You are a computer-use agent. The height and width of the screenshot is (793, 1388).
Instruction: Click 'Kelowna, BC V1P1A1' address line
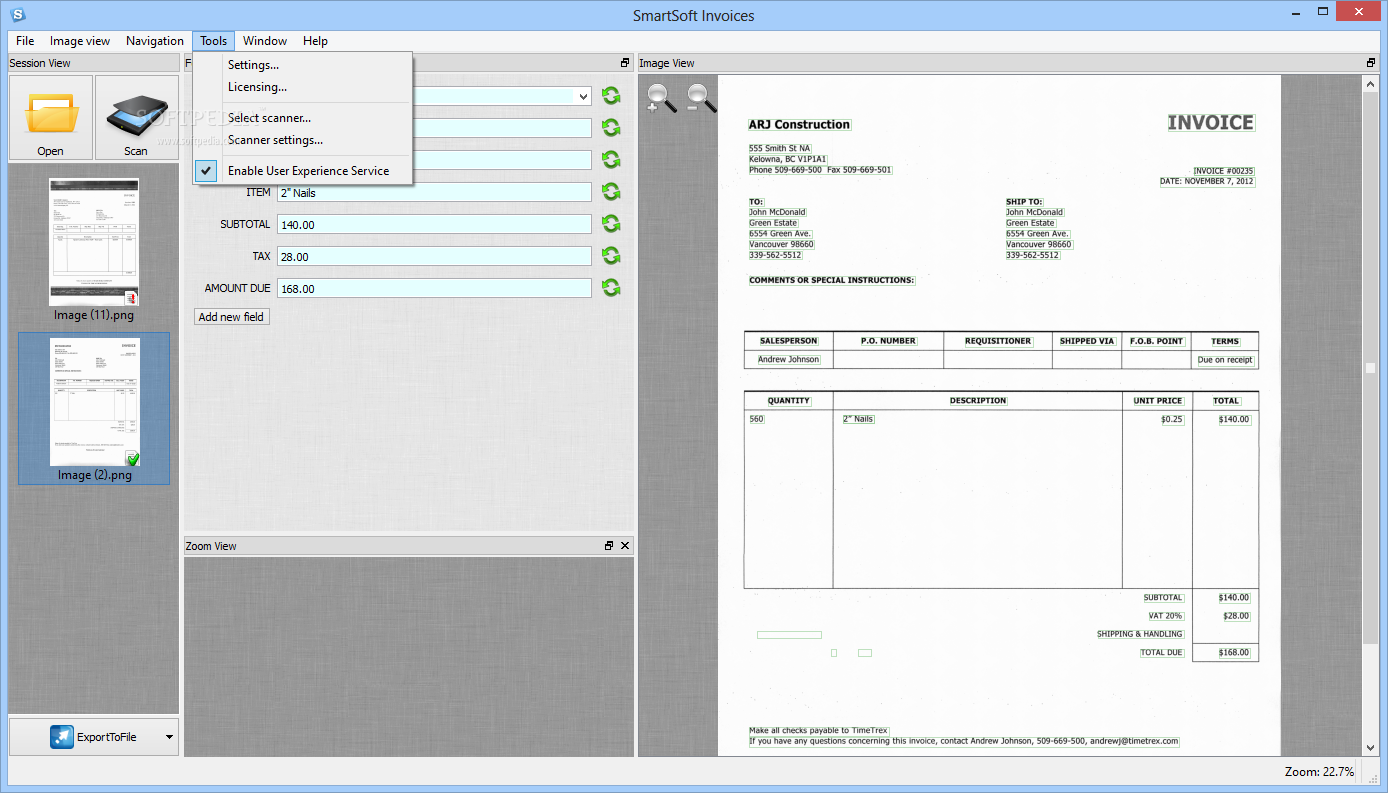tap(788, 159)
